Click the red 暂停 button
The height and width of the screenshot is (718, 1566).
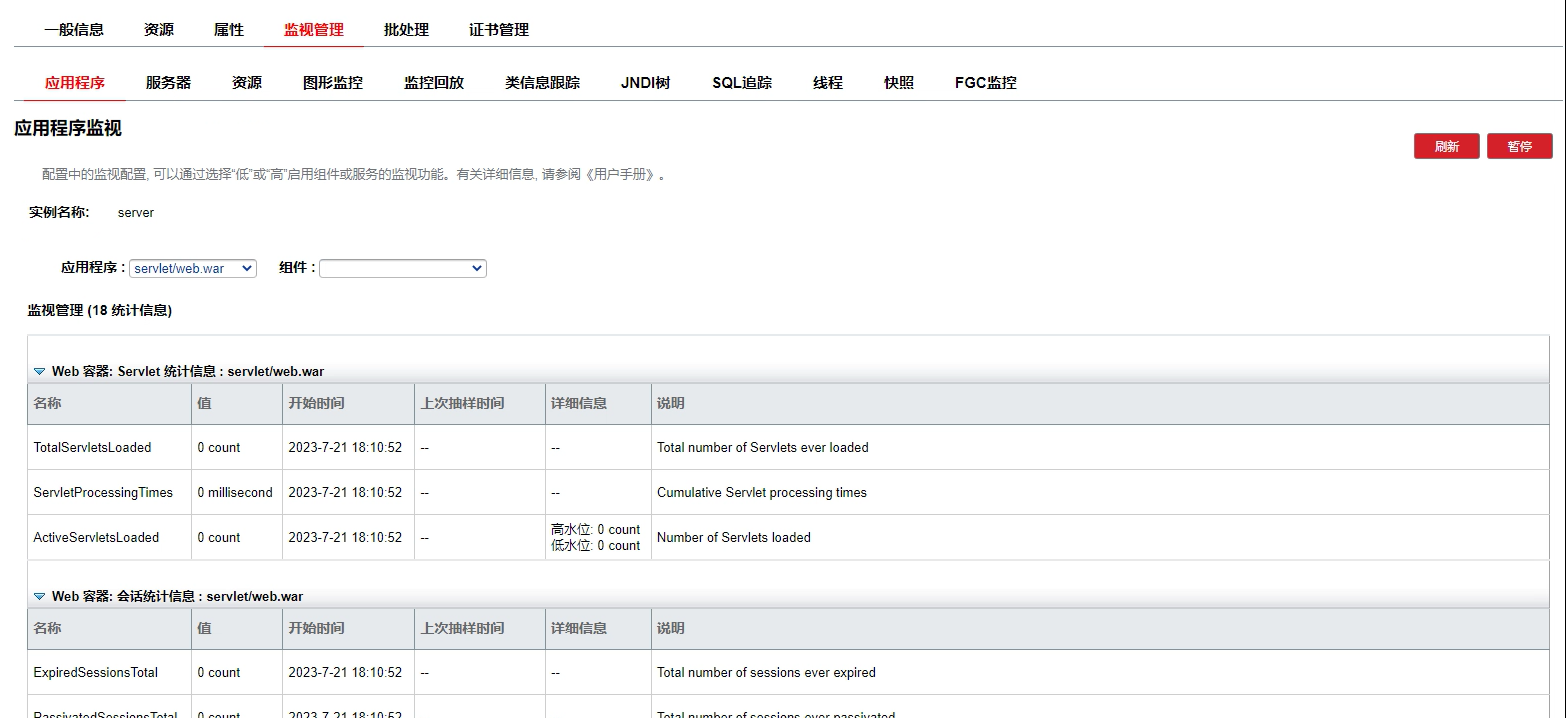pos(1519,146)
